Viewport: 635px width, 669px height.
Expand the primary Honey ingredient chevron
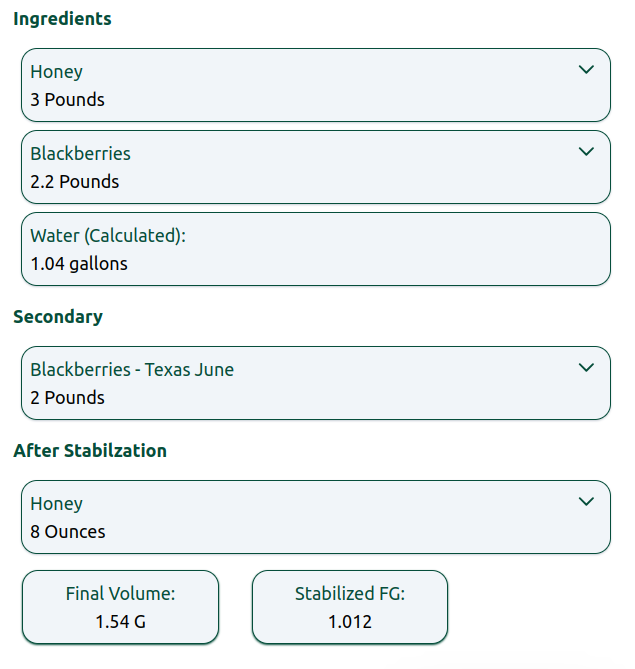click(586, 70)
